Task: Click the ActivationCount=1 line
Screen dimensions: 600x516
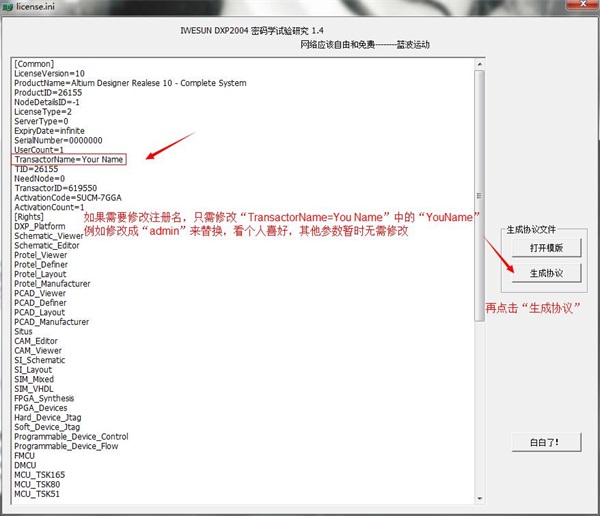Action: point(49,207)
